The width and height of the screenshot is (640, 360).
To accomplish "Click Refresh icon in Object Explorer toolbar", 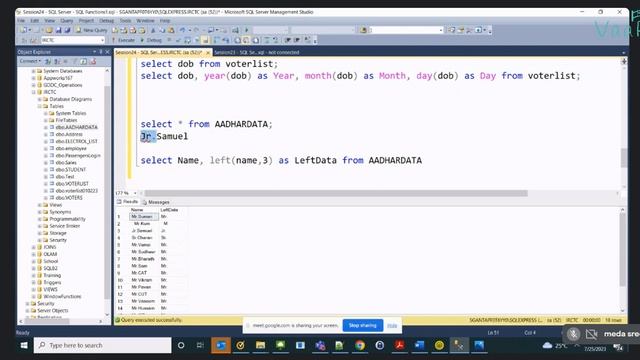I will [84, 62].
